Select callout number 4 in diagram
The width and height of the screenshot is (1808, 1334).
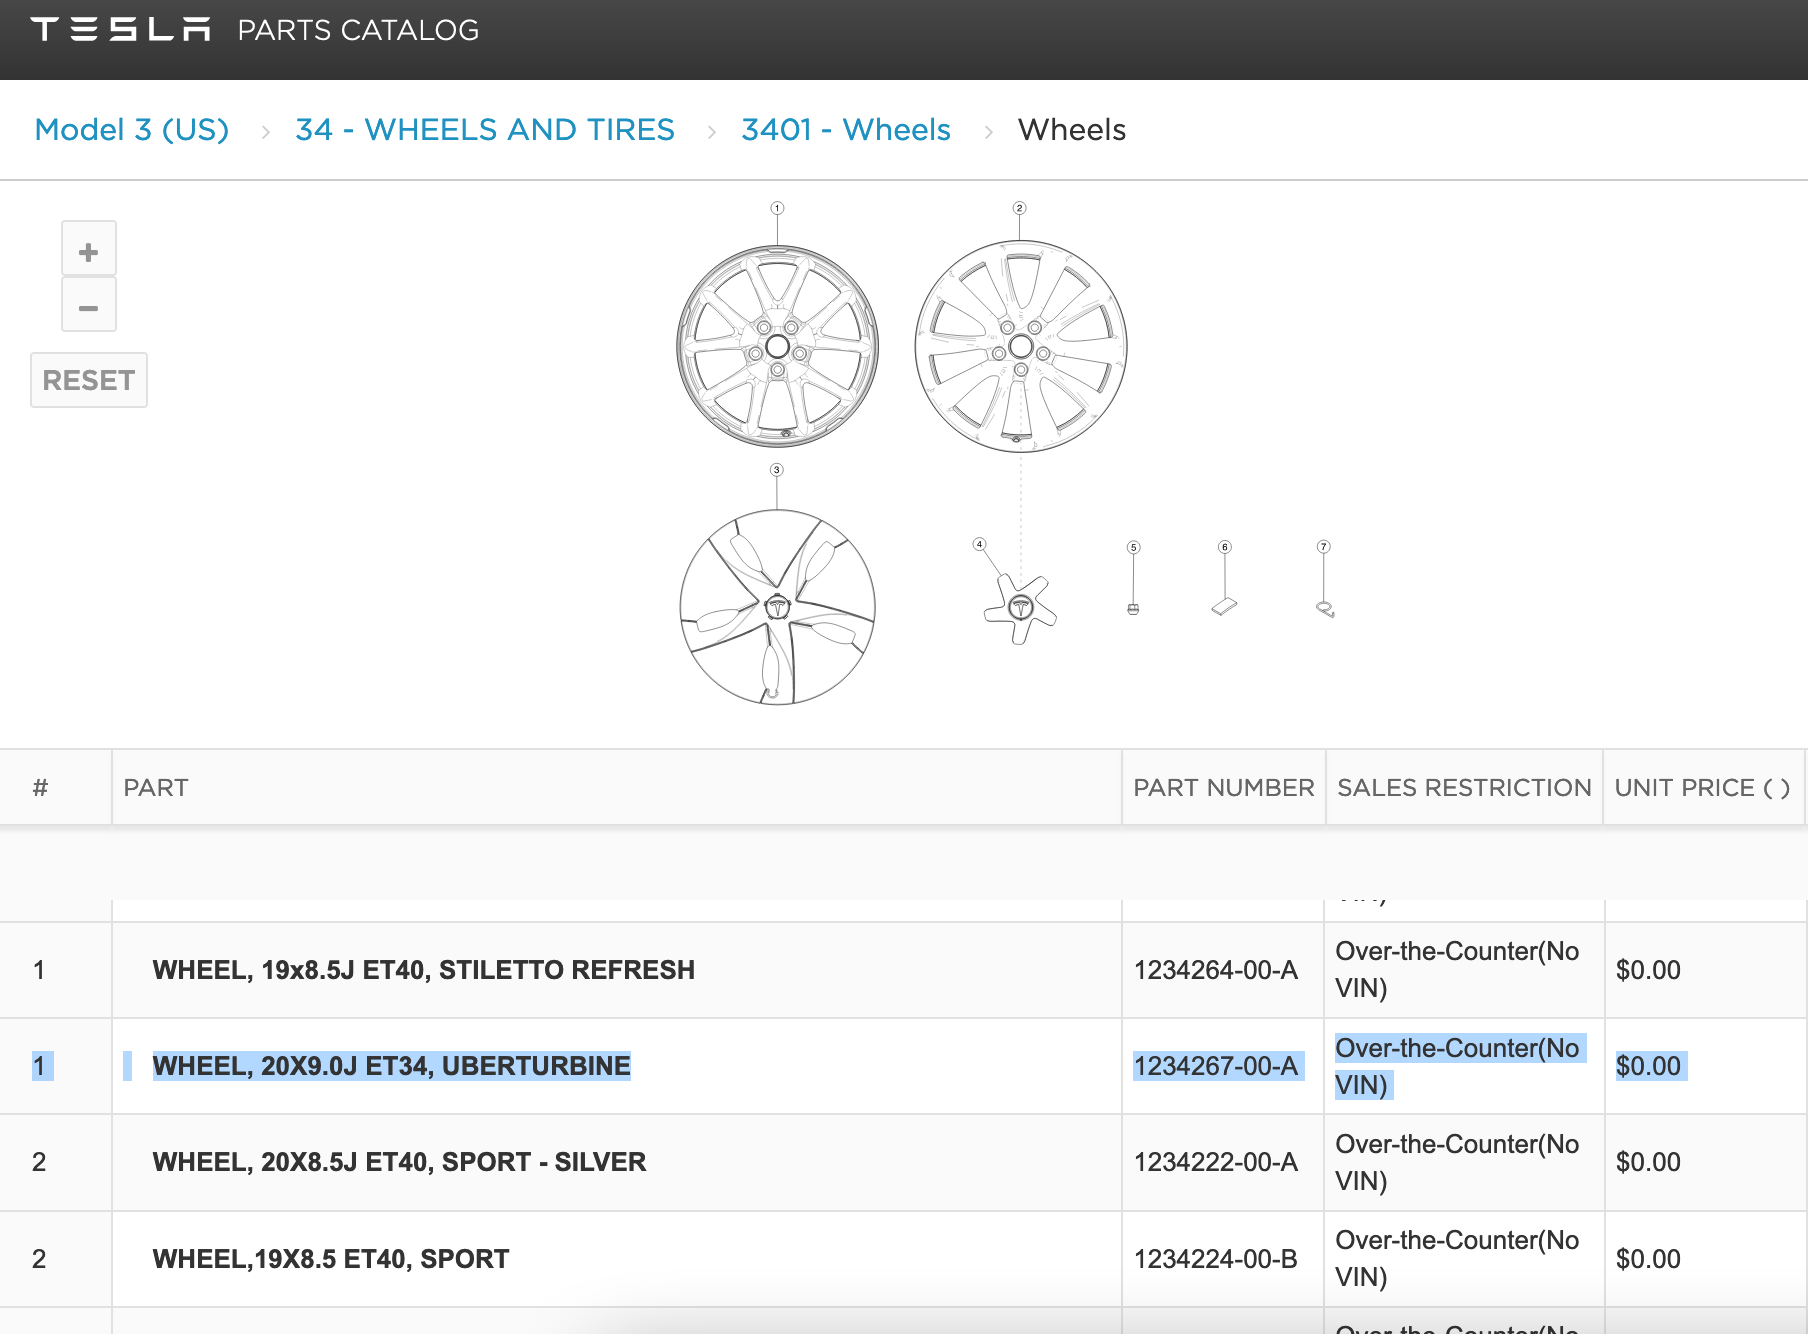pyautogui.click(x=980, y=544)
